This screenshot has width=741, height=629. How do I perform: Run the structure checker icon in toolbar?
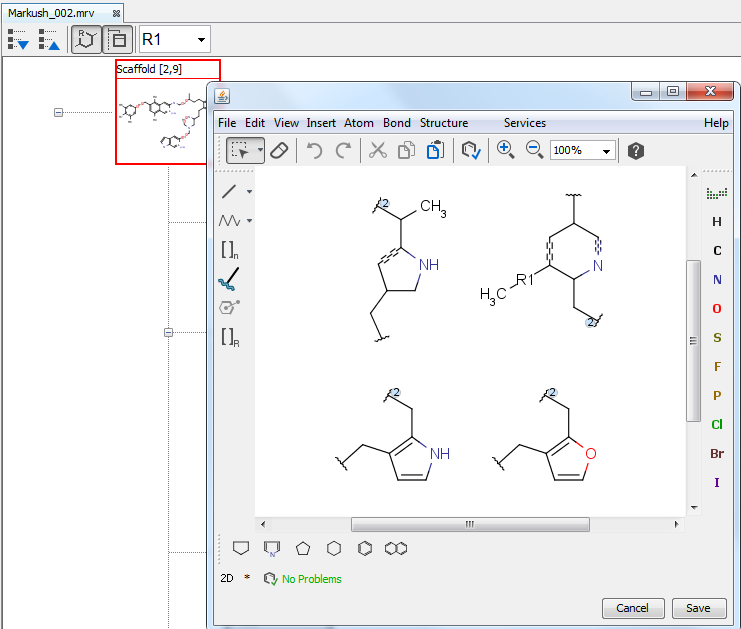(471, 150)
